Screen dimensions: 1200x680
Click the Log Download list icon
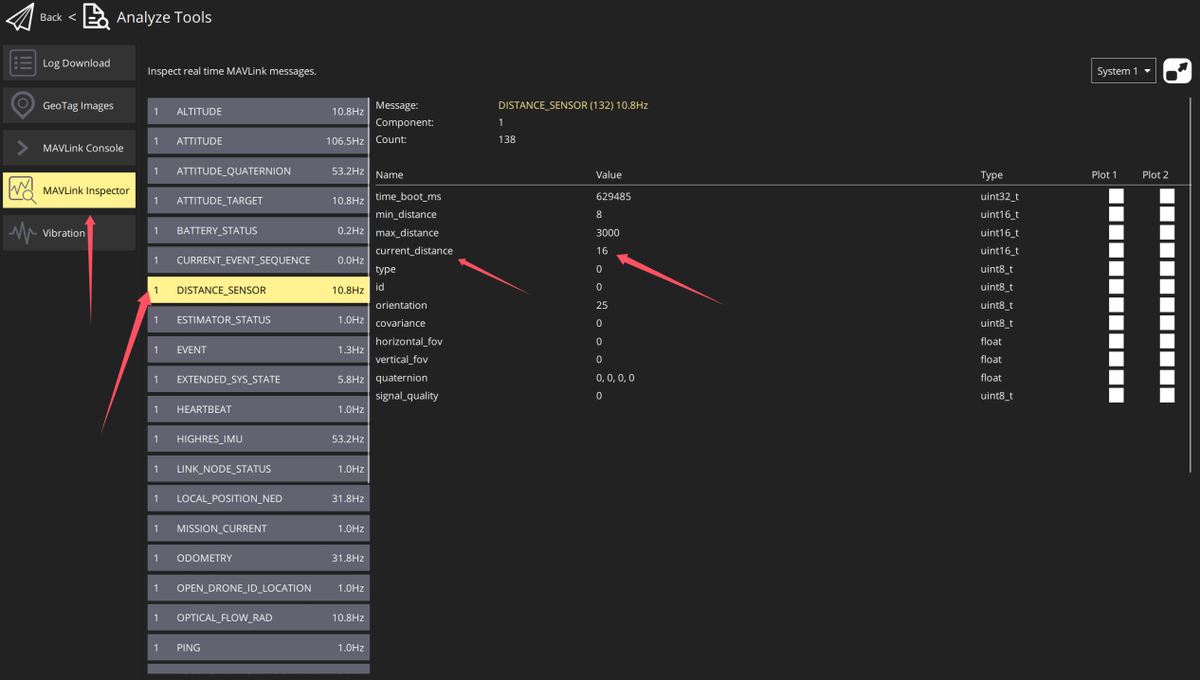click(23, 63)
